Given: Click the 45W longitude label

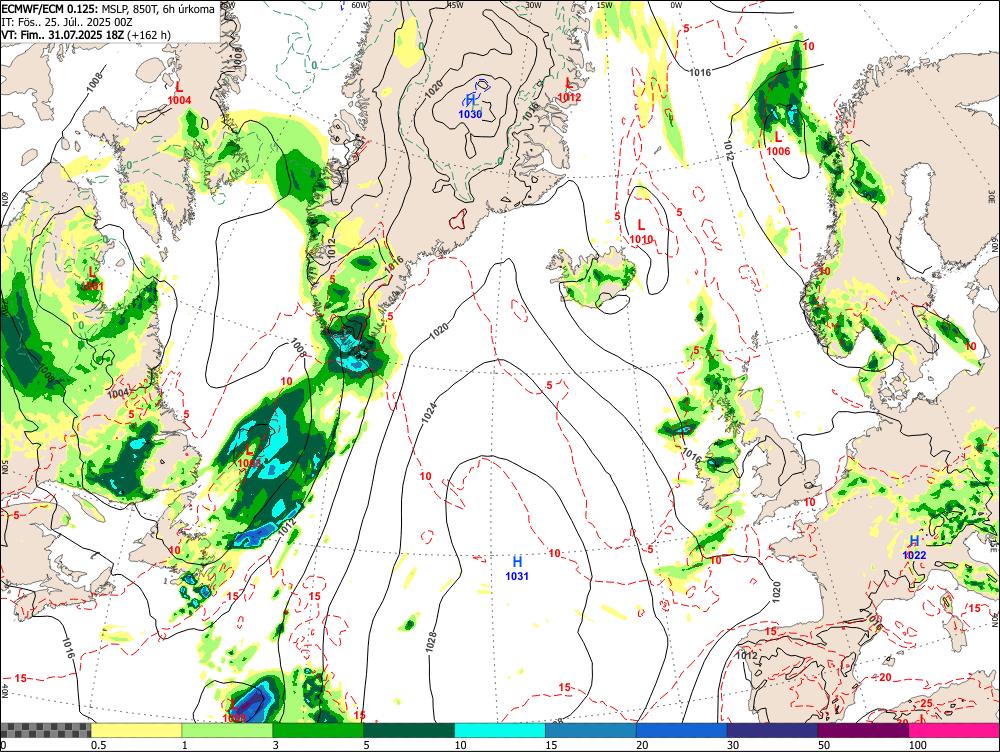Looking at the screenshot, I should [455, 5].
